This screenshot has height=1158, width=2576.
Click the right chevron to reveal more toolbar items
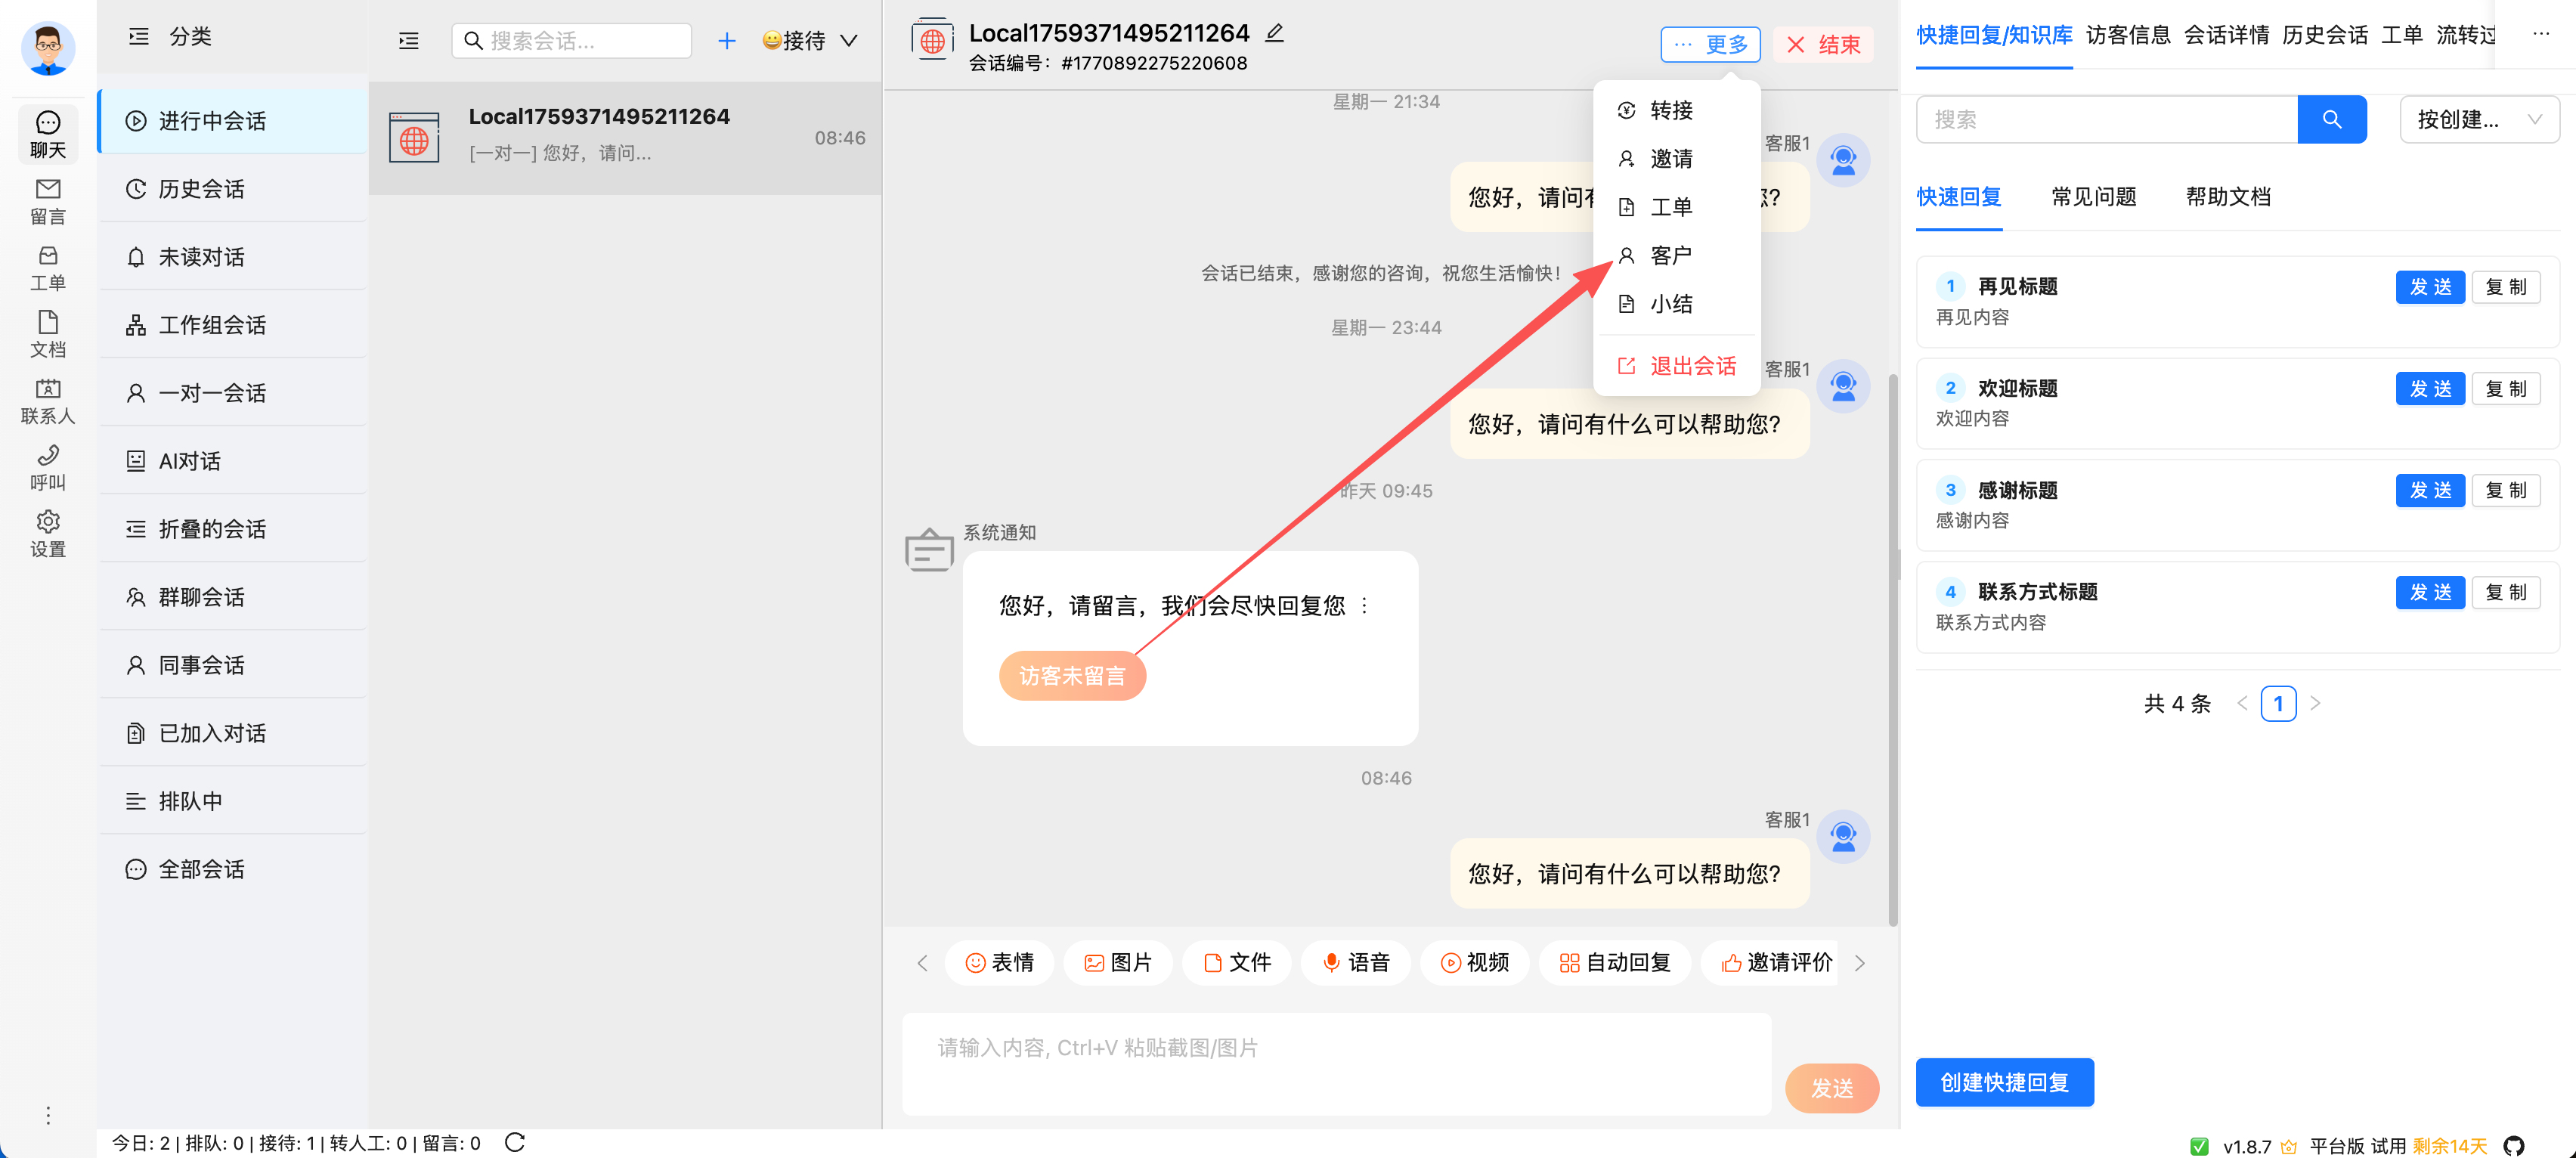1860,962
